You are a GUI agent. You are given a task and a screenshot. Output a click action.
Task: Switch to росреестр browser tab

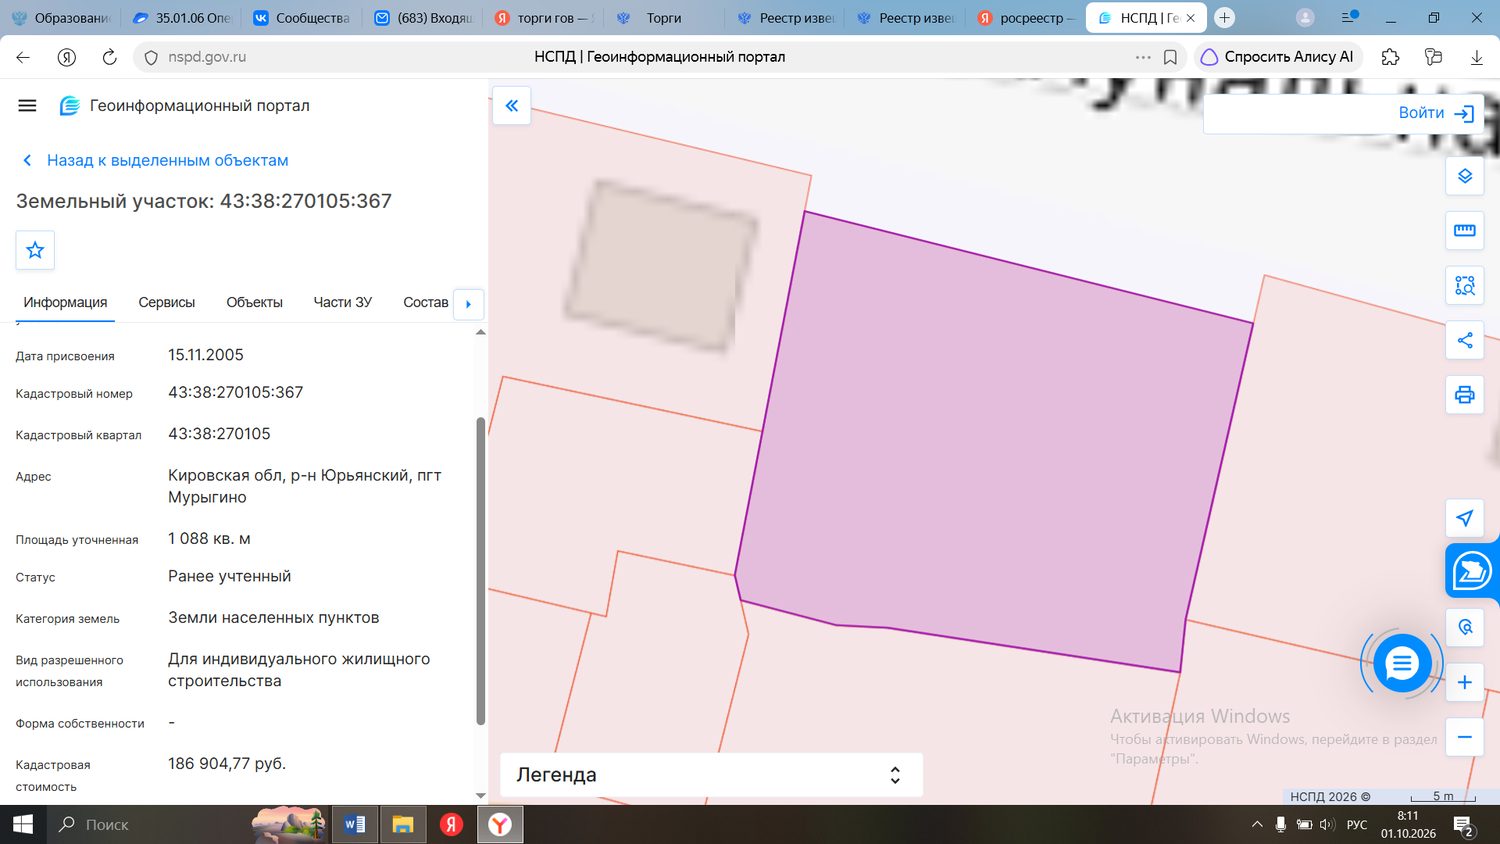[x=1026, y=18]
